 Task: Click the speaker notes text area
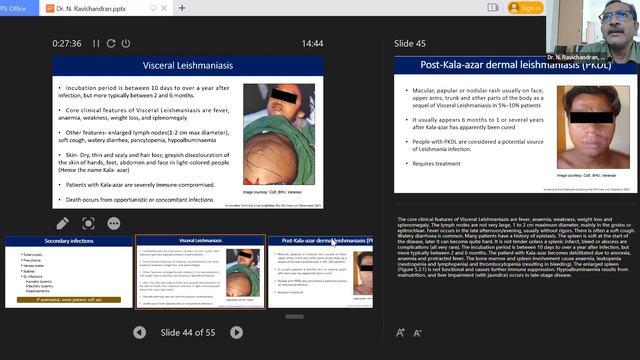(x=516, y=247)
